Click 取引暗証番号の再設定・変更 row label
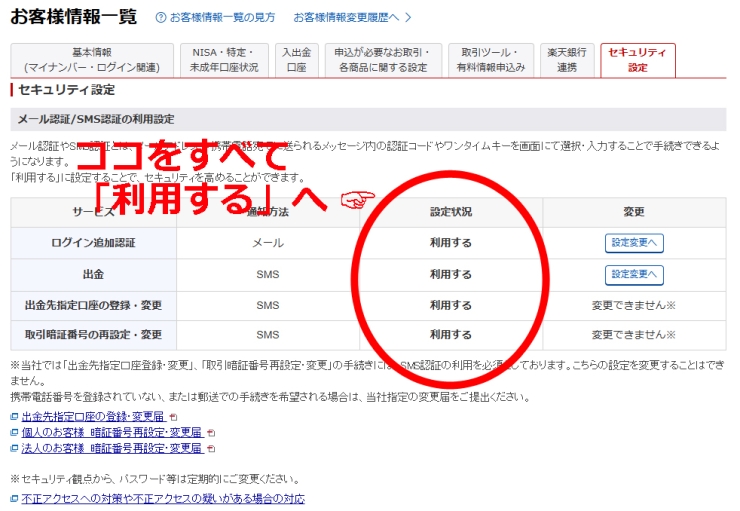The width and height of the screenshot is (740, 511). (x=93, y=335)
